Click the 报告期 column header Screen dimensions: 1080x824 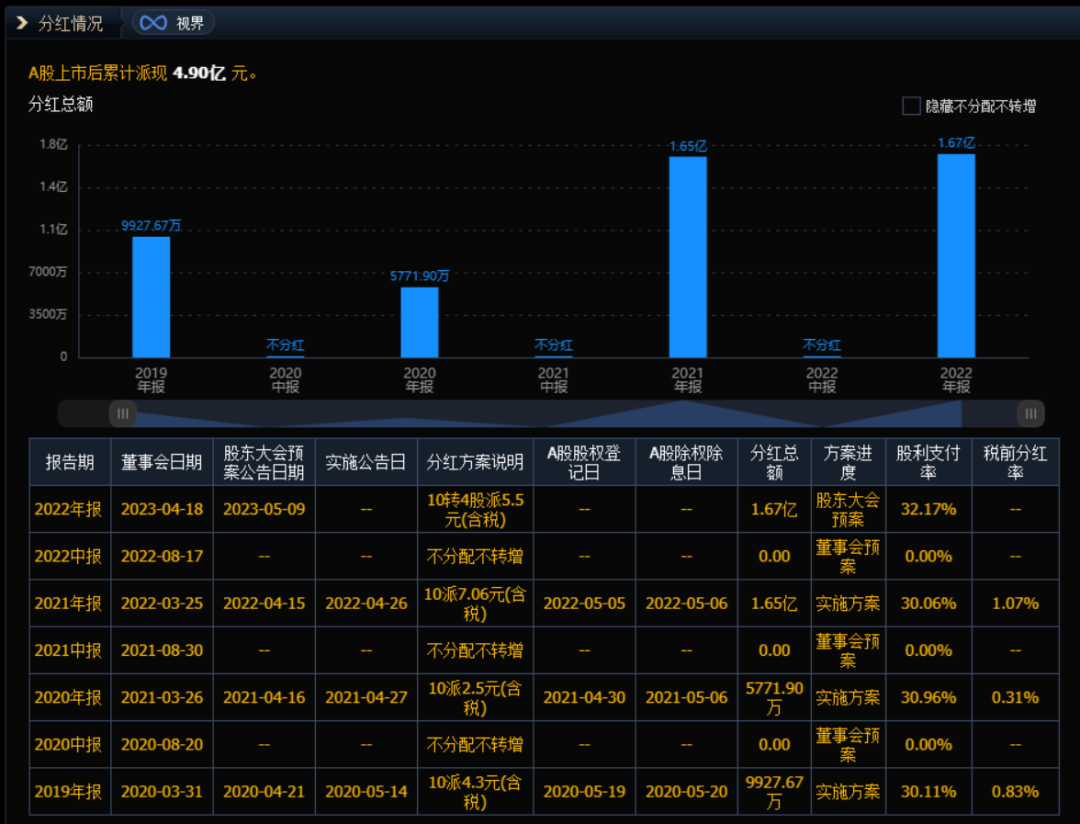tap(70, 462)
